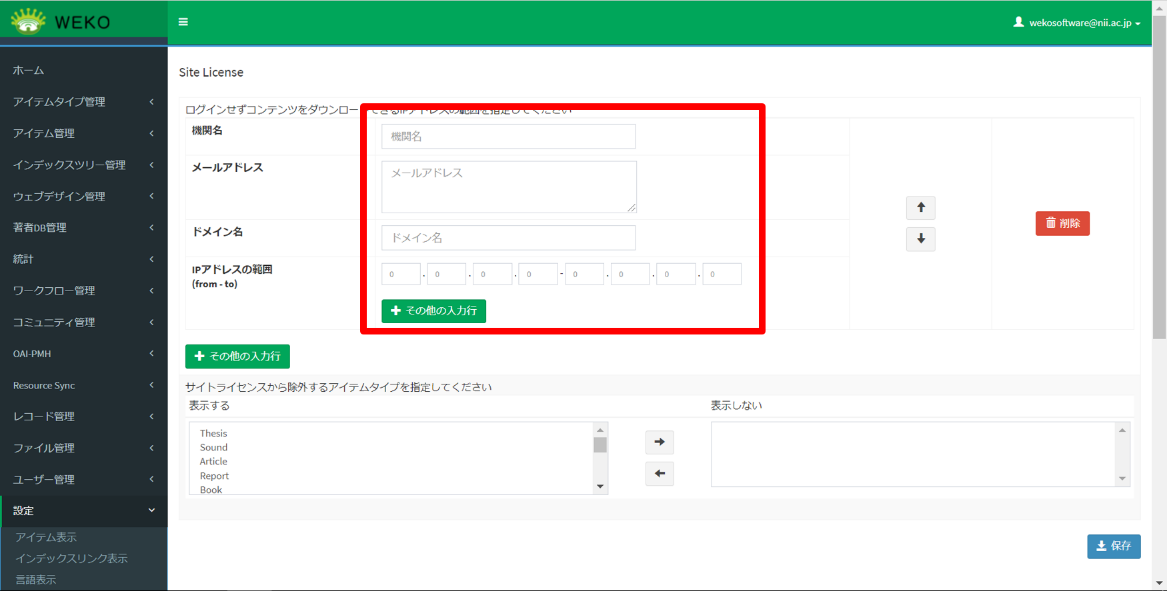Click the blue 保存 save button
1167x591 pixels.
tap(1113, 546)
